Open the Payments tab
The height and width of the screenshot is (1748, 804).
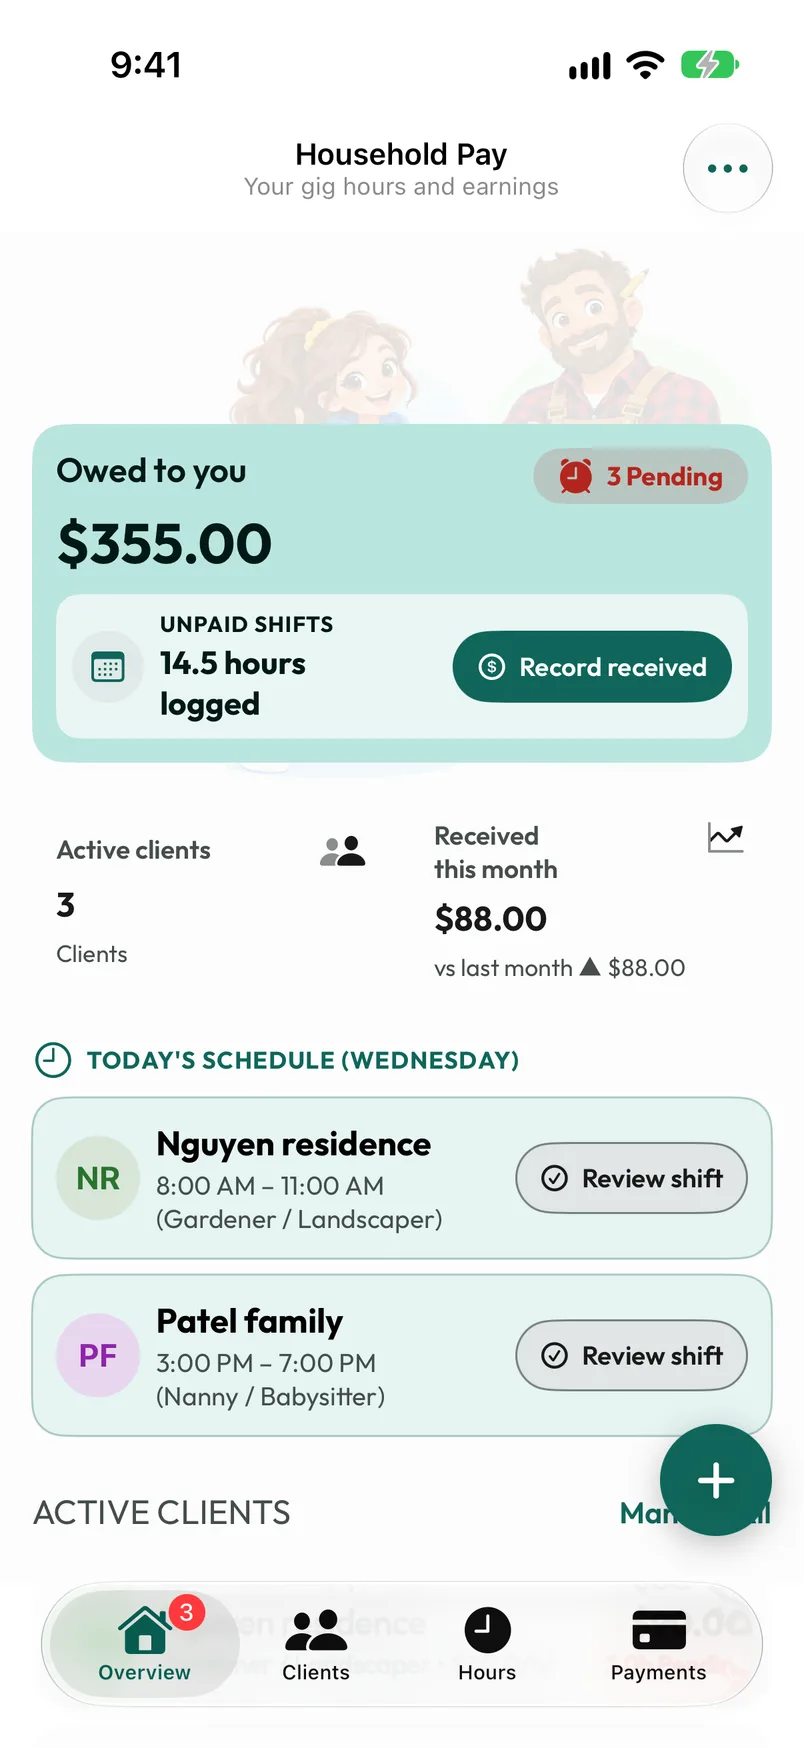[659, 1644]
